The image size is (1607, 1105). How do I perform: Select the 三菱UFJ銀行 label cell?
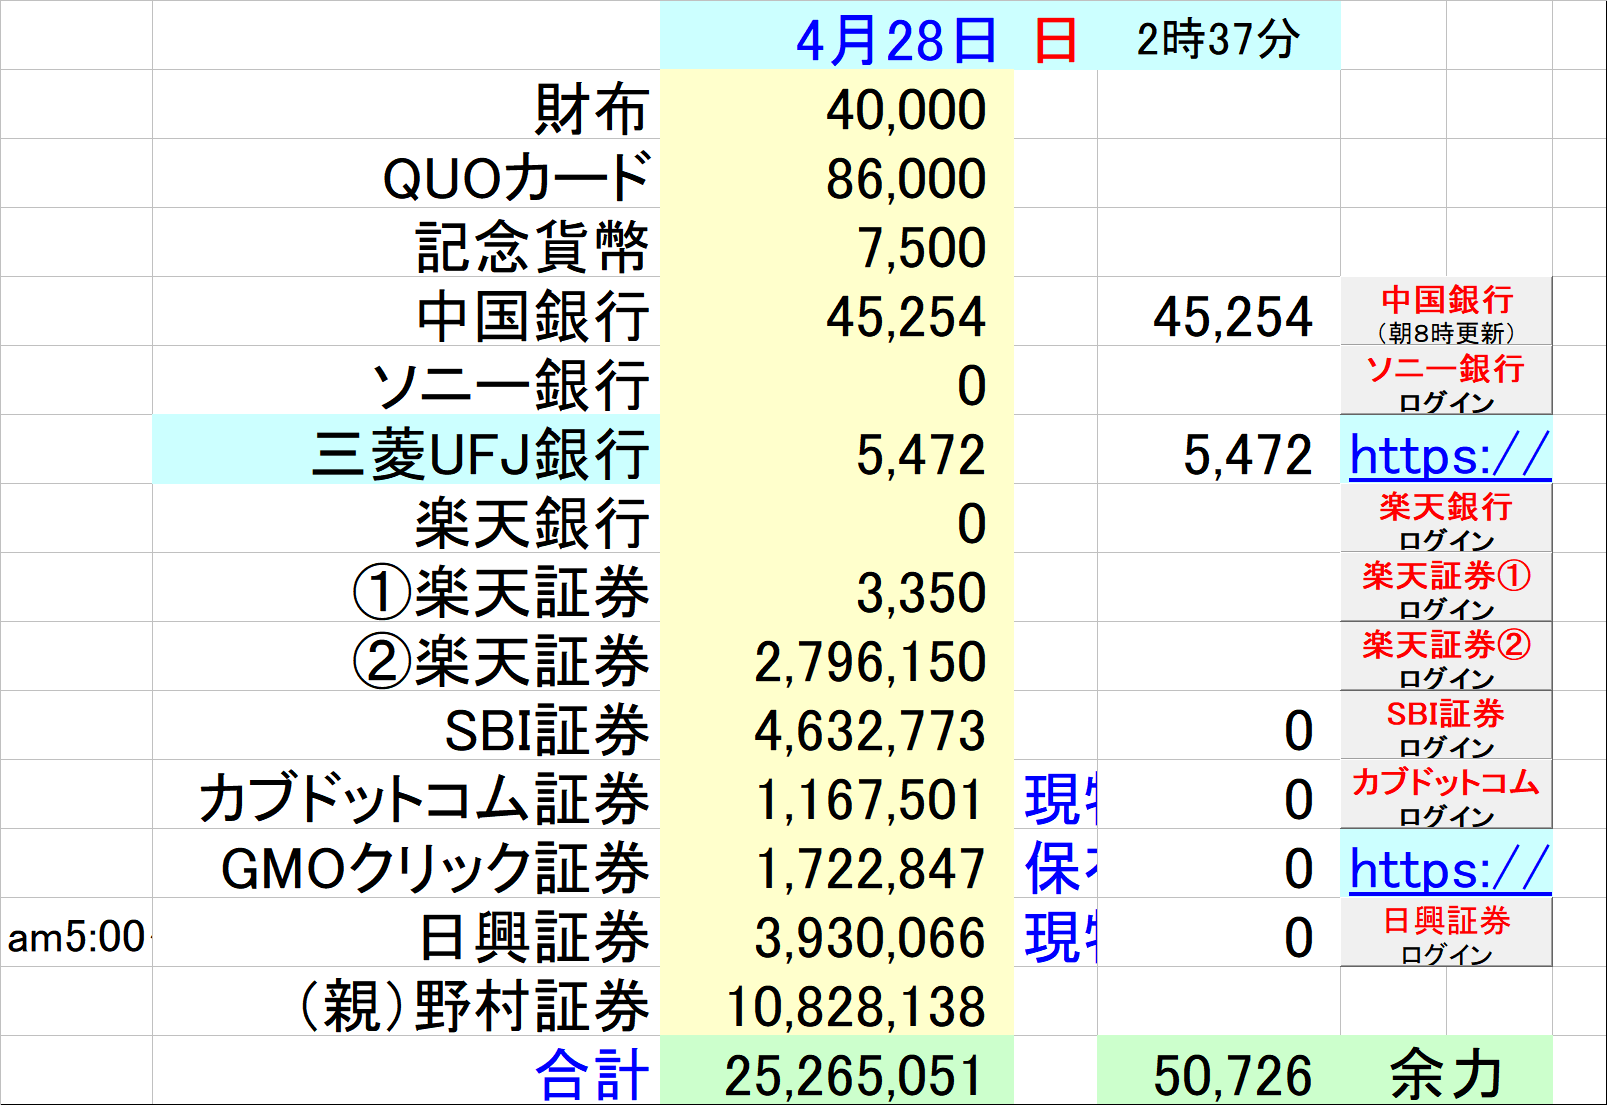pyautogui.click(x=406, y=450)
